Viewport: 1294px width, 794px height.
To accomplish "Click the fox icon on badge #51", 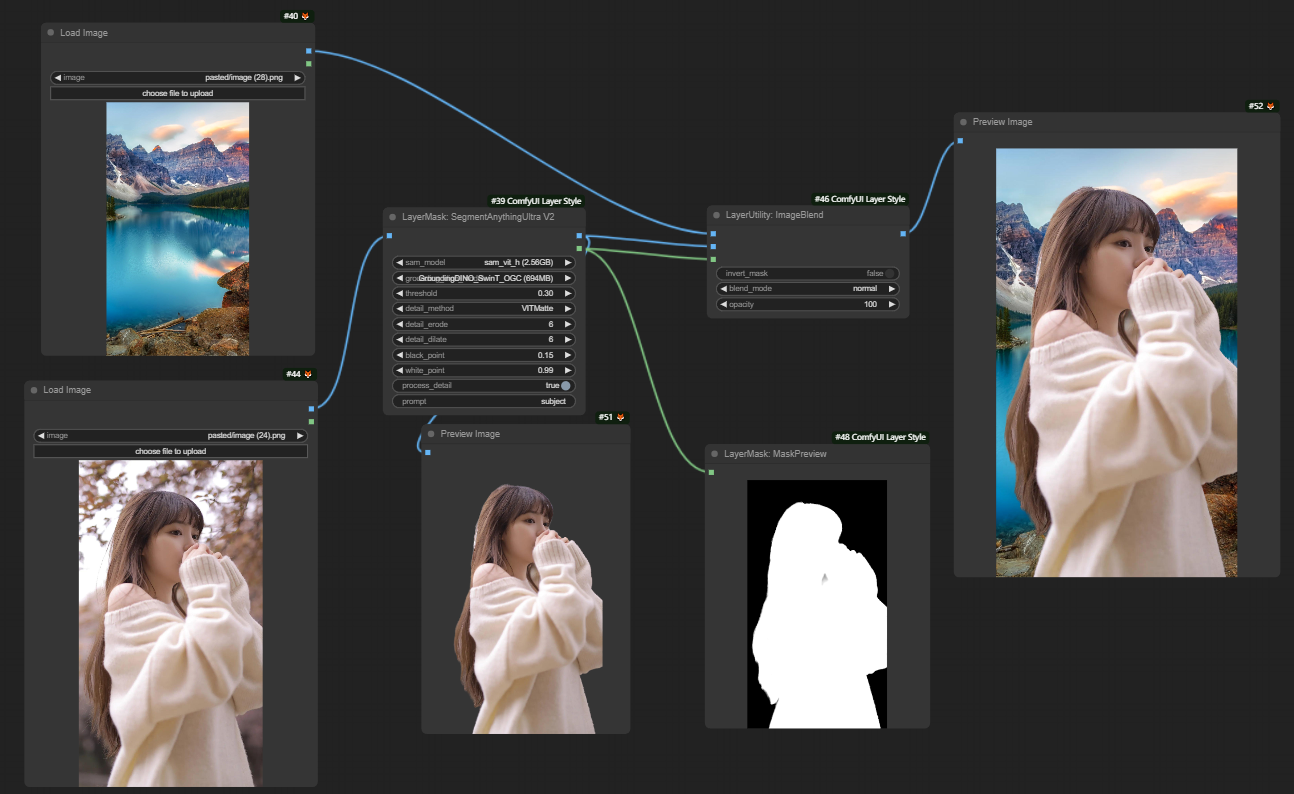I will pyautogui.click(x=620, y=417).
